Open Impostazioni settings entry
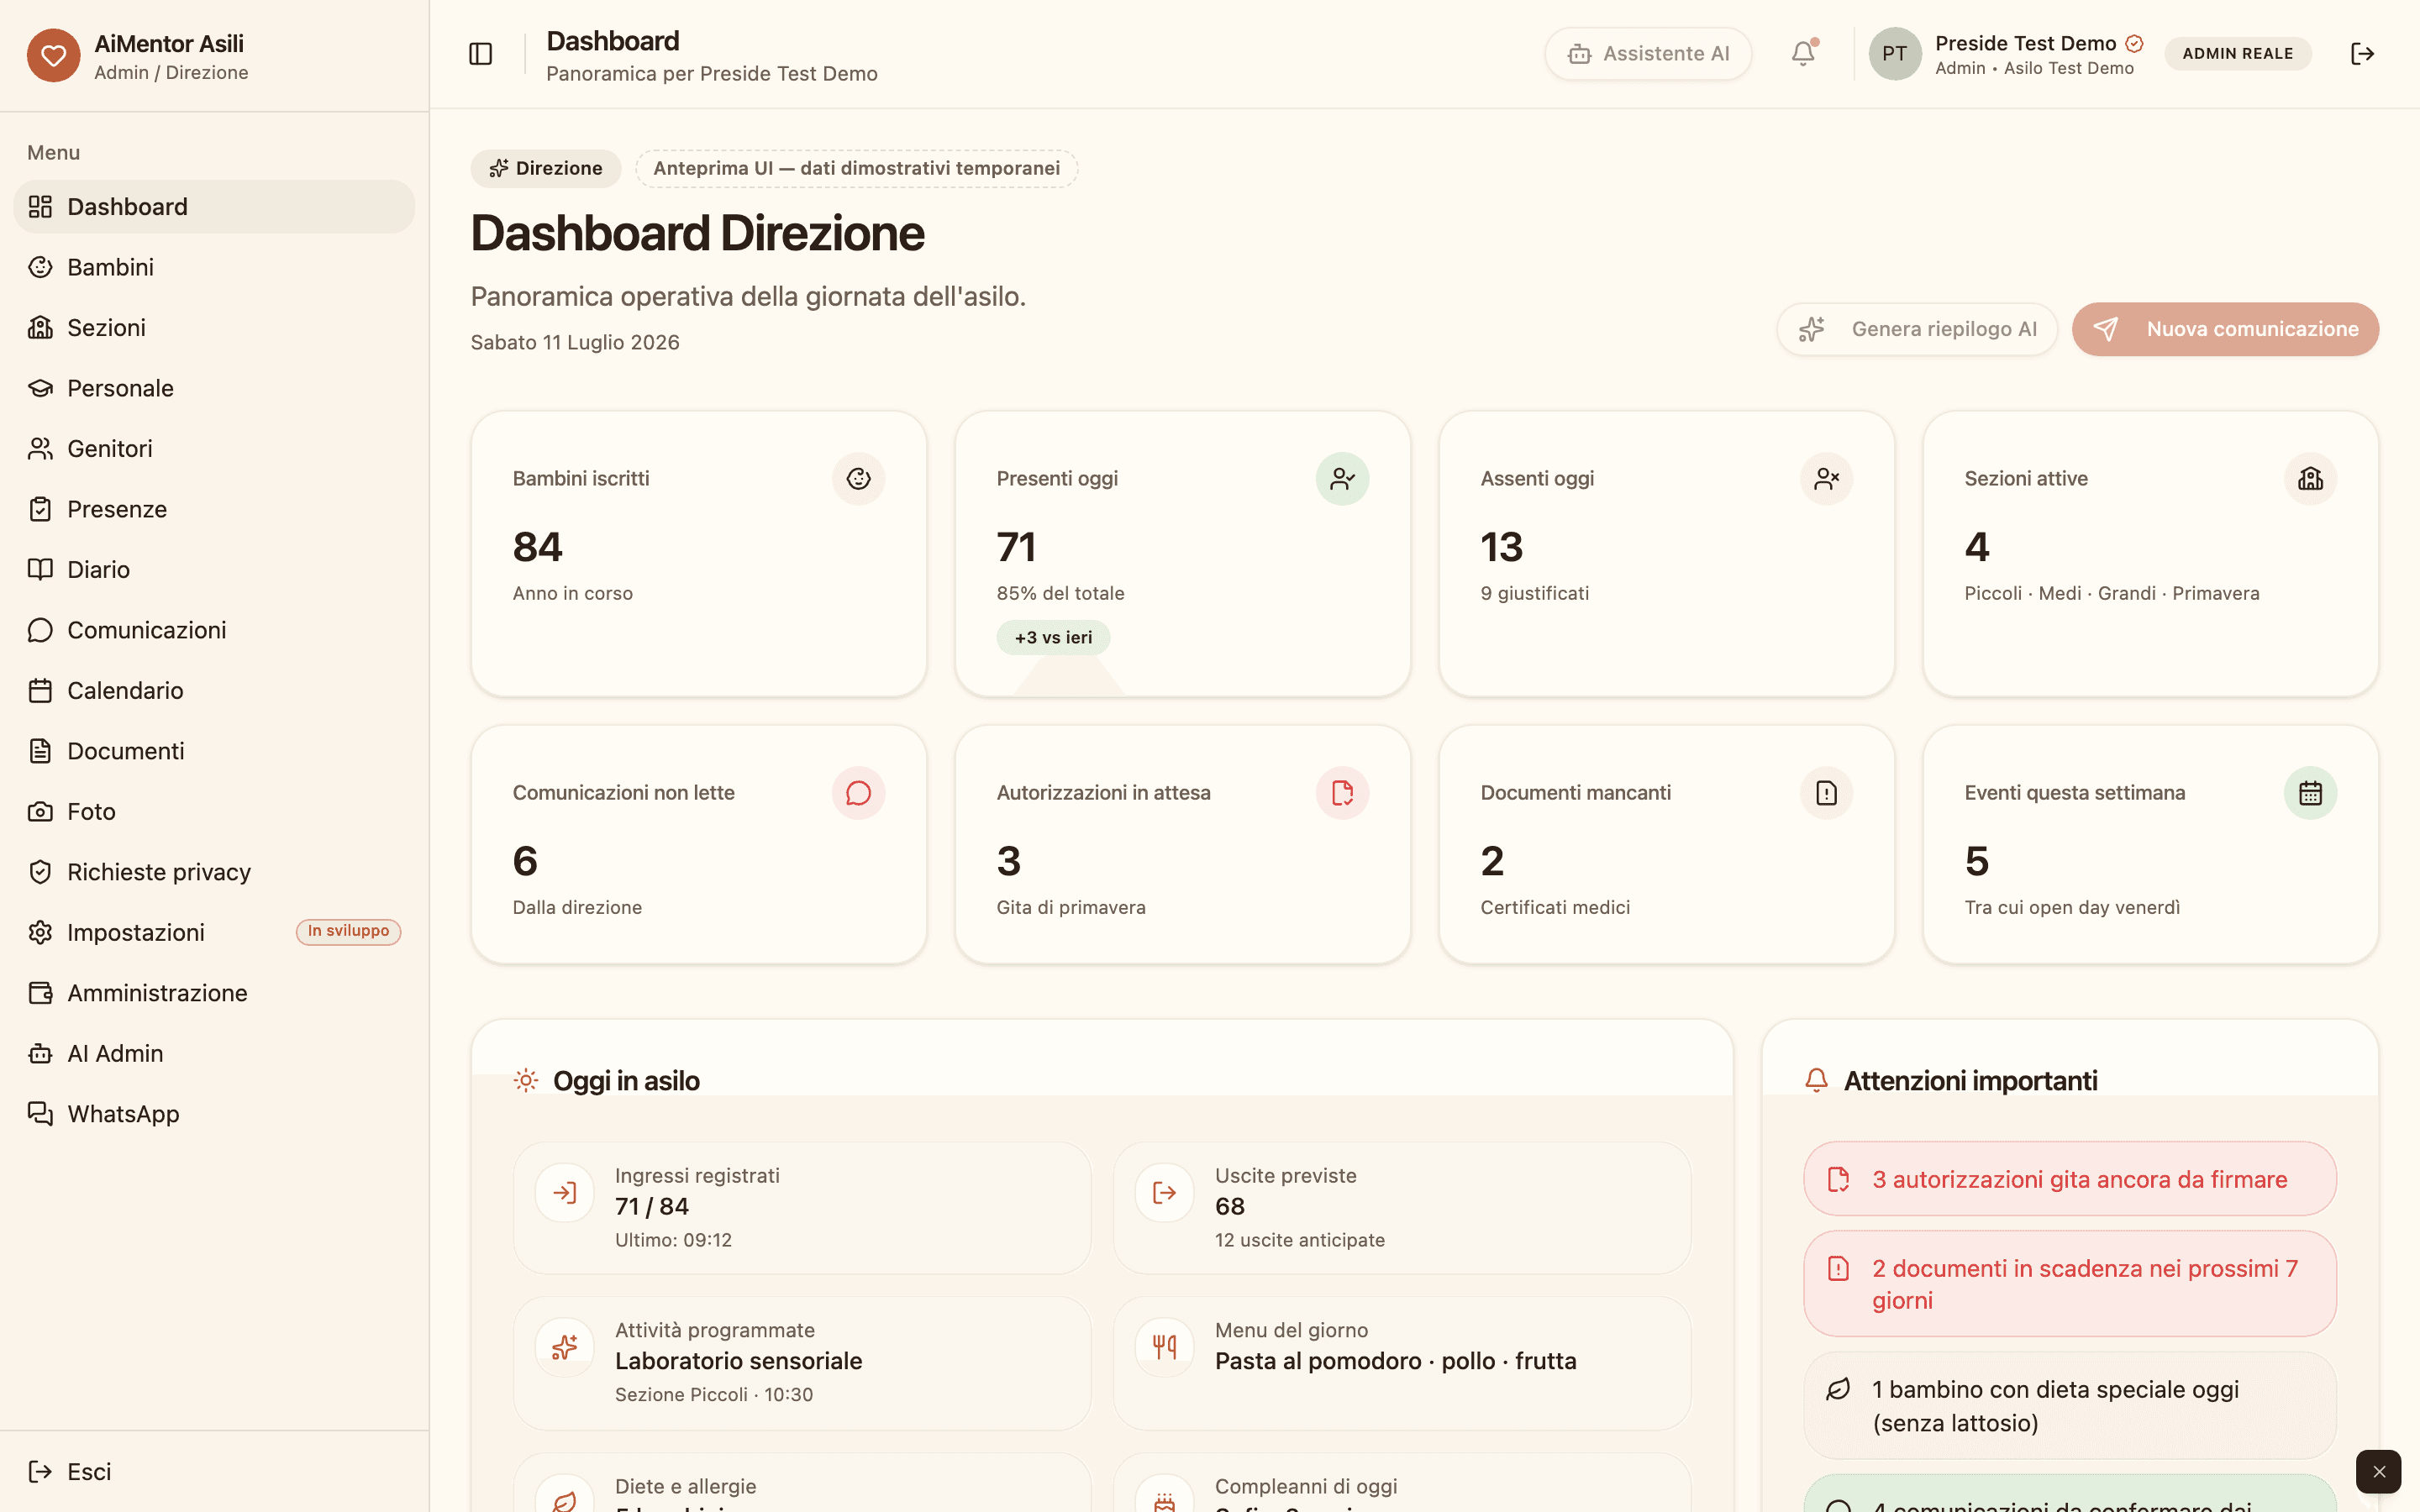This screenshot has width=2420, height=1512. coord(214,933)
